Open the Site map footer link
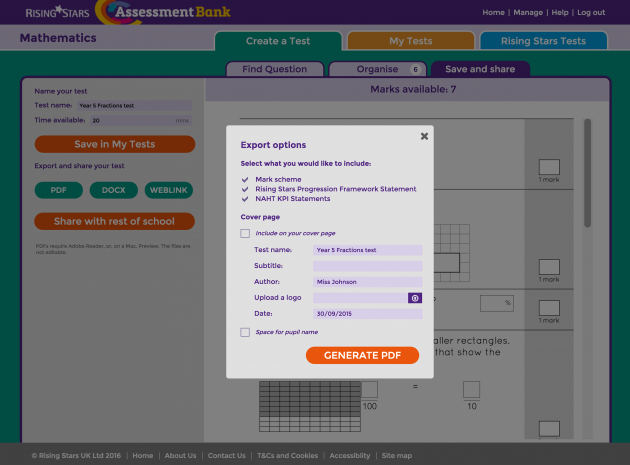 point(397,455)
